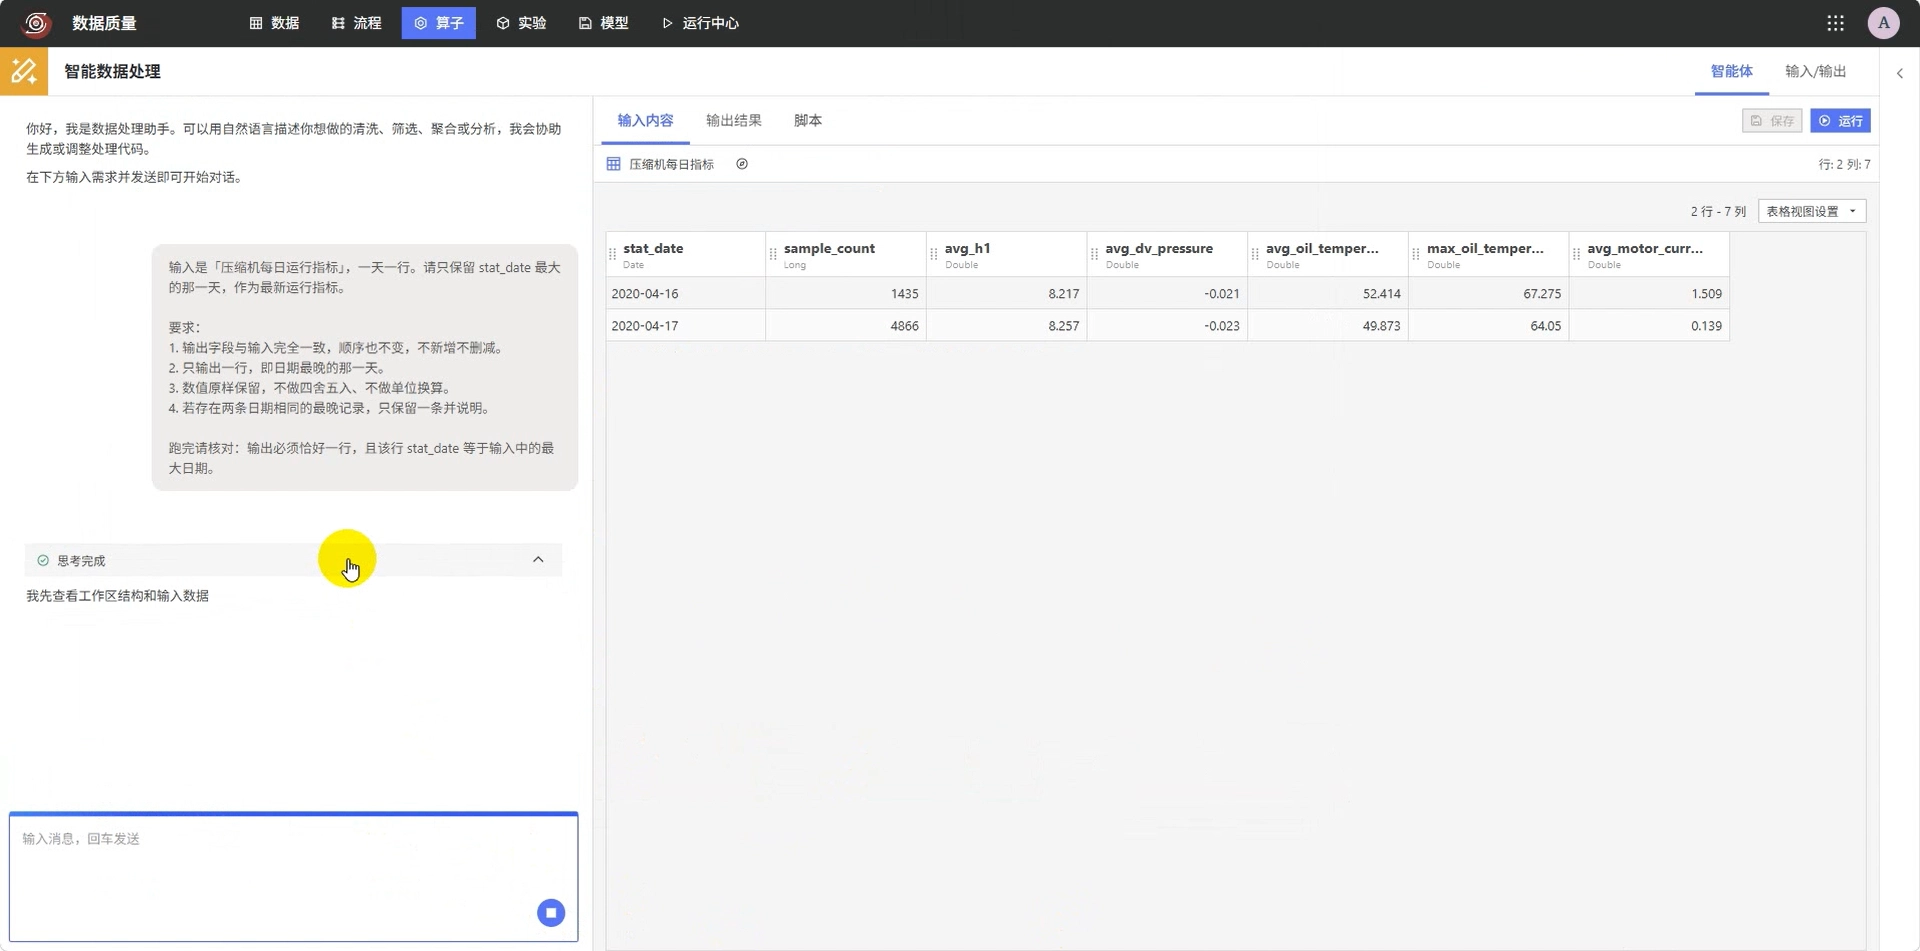Switch to the 输出结果 tab
The height and width of the screenshot is (951, 1920).
[x=733, y=120]
